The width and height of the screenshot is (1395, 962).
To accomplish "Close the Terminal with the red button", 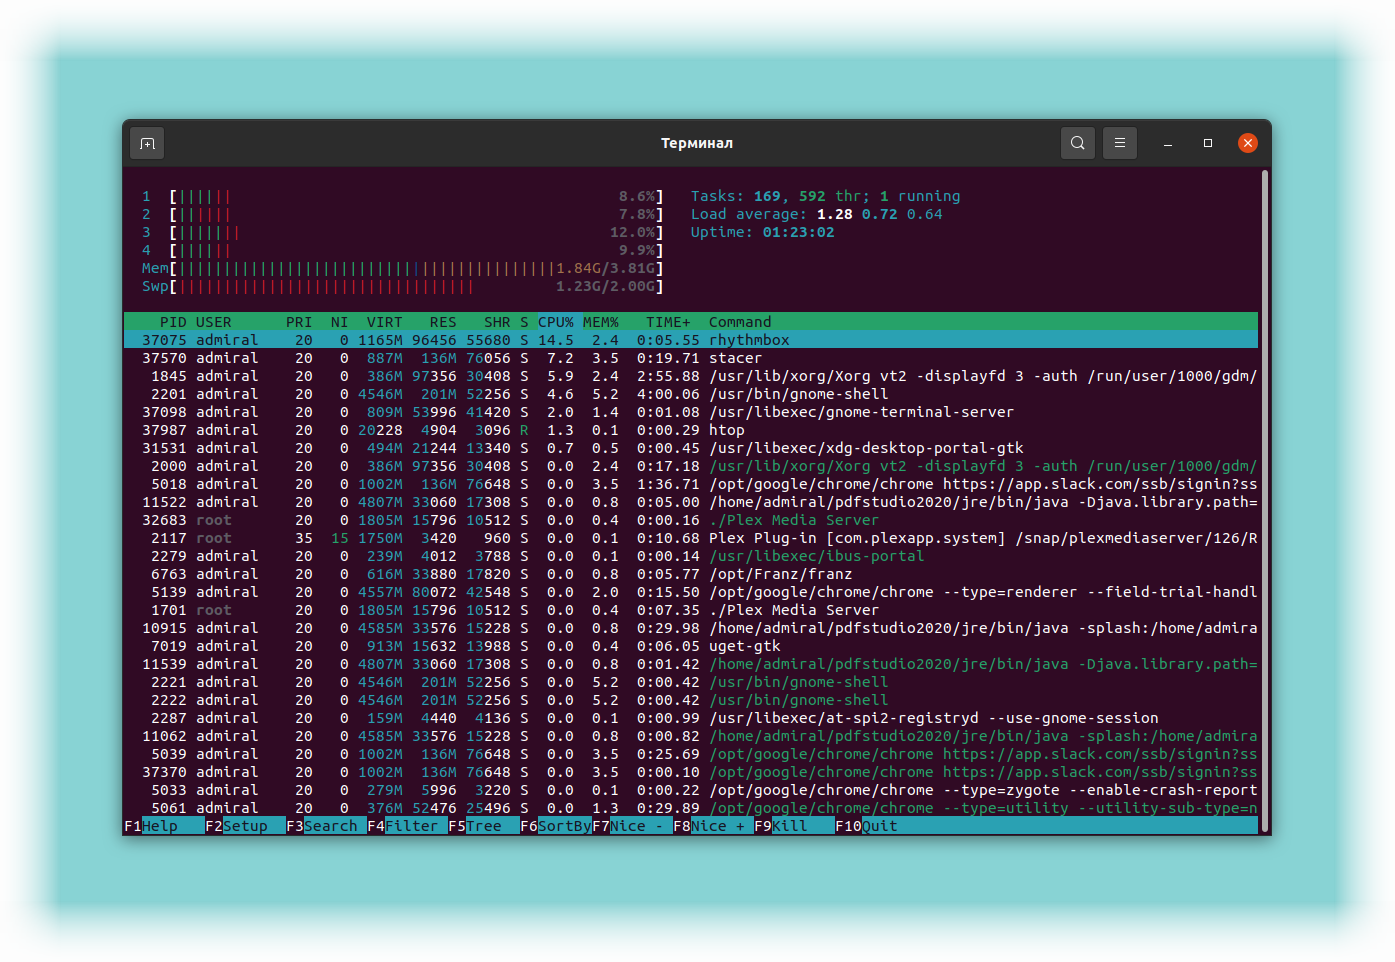I will [x=1248, y=143].
